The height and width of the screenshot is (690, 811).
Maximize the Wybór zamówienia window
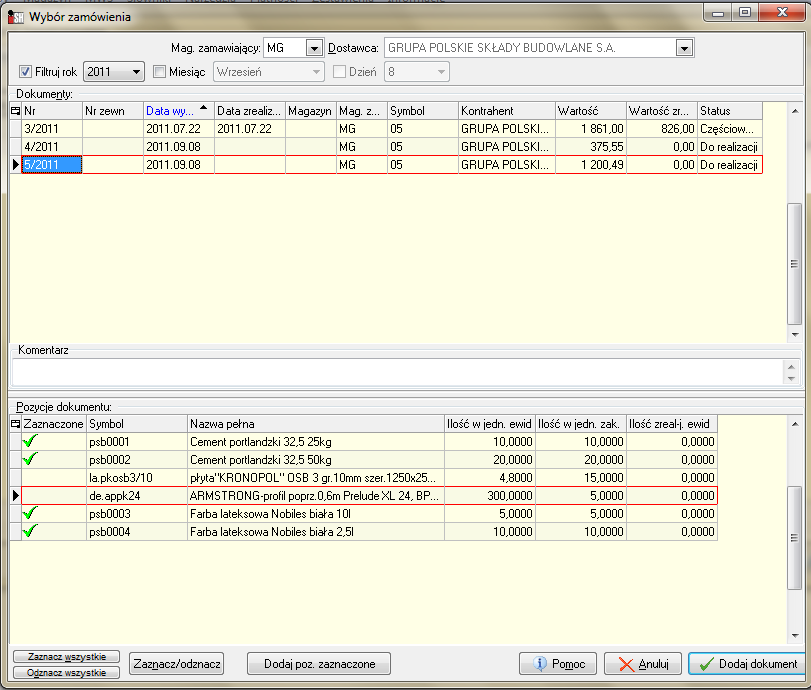(x=745, y=12)
